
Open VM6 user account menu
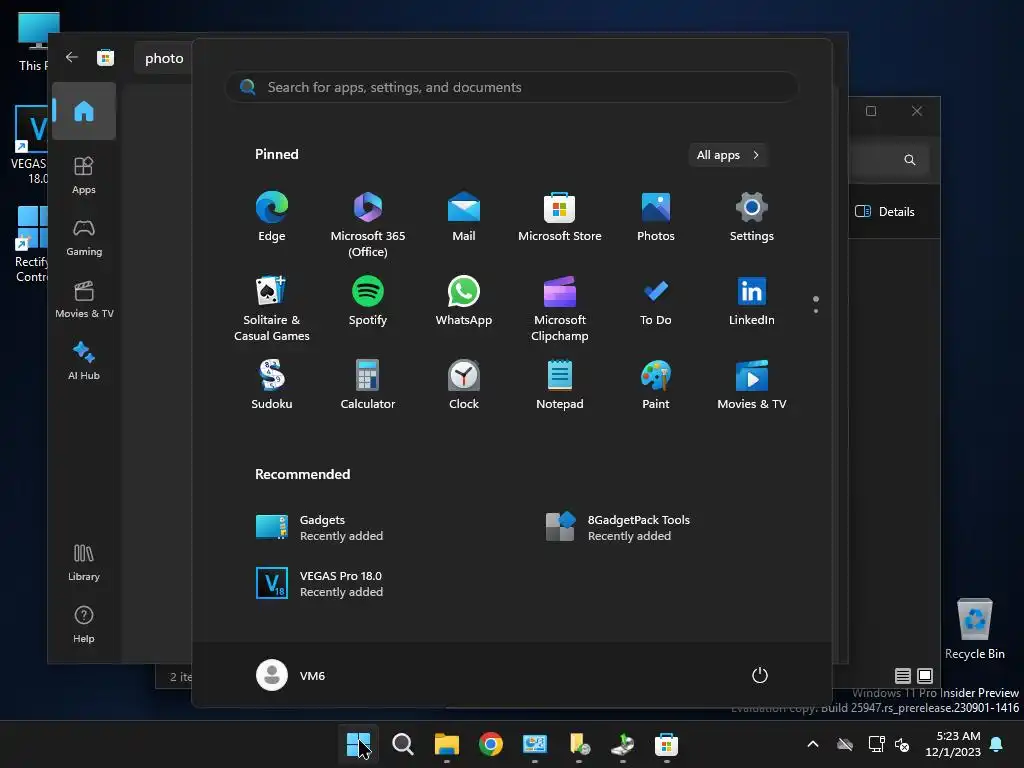click(x=291, y=675)
